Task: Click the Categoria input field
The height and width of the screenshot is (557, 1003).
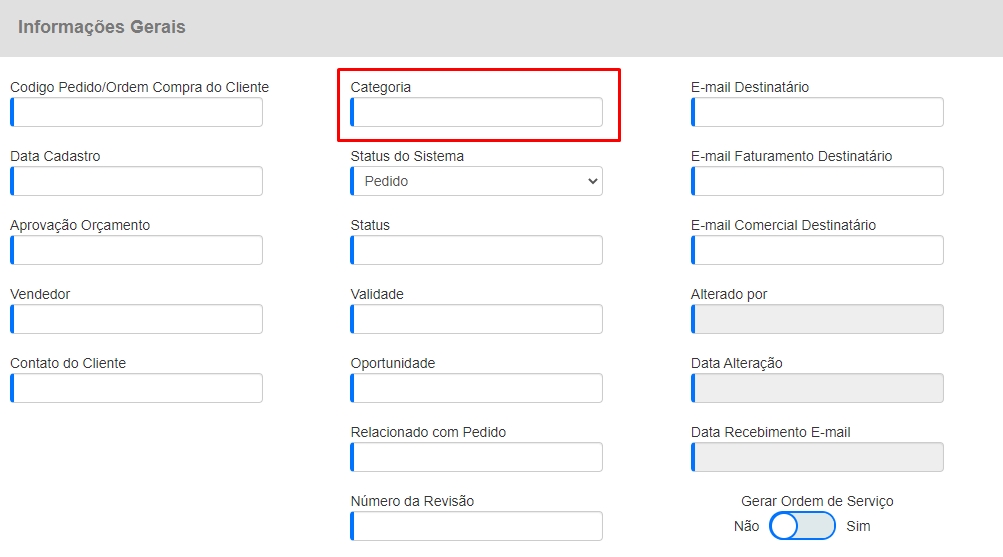Action: [477, 112]
